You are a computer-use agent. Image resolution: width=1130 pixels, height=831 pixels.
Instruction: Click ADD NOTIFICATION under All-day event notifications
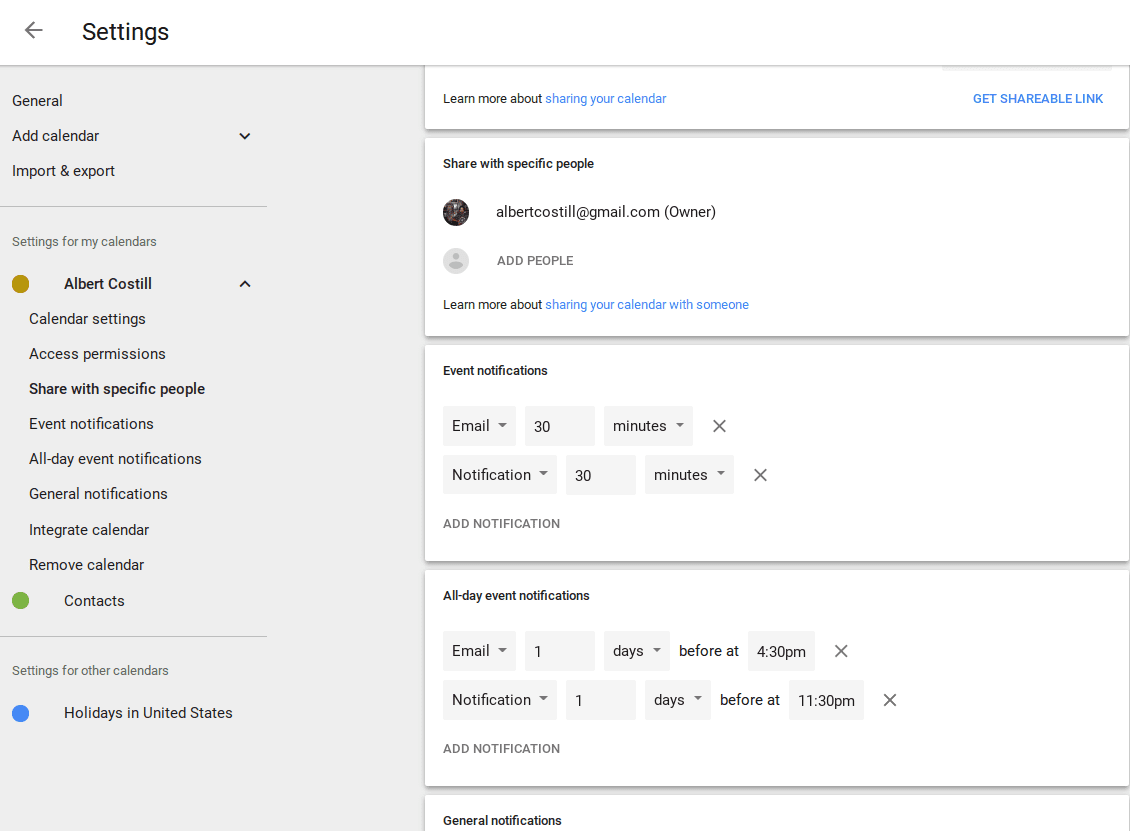pyautogui.click(x=501, y=749)
